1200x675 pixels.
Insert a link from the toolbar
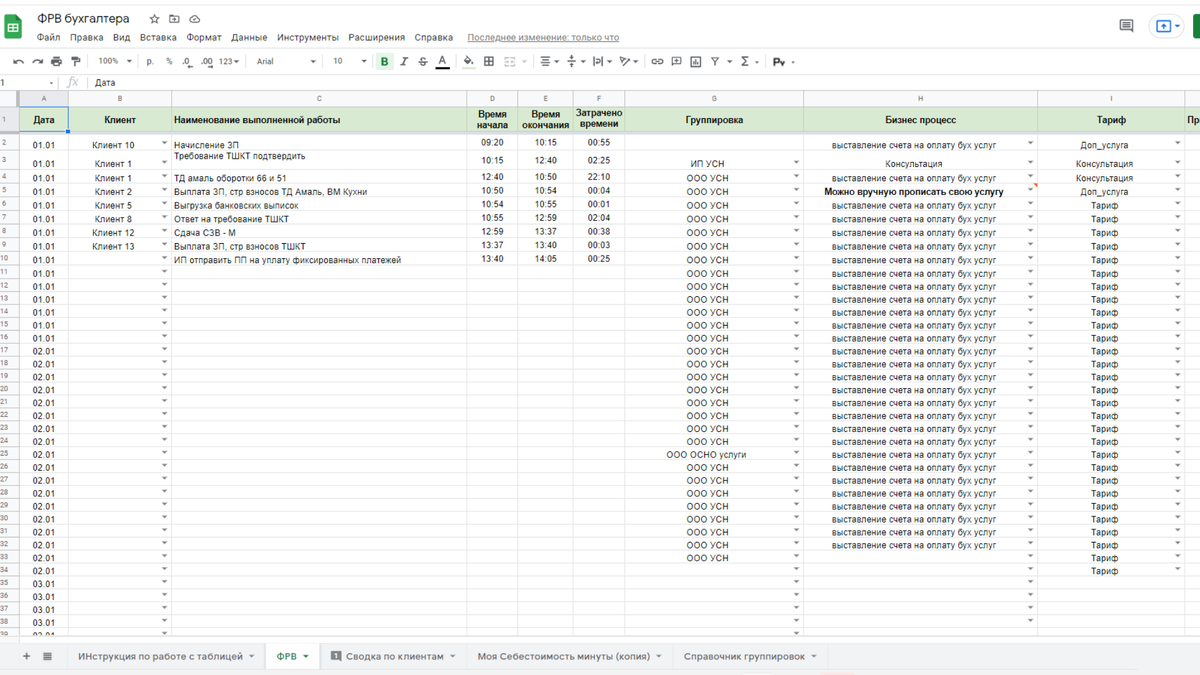pyautogui.click(x=657, y=62)
